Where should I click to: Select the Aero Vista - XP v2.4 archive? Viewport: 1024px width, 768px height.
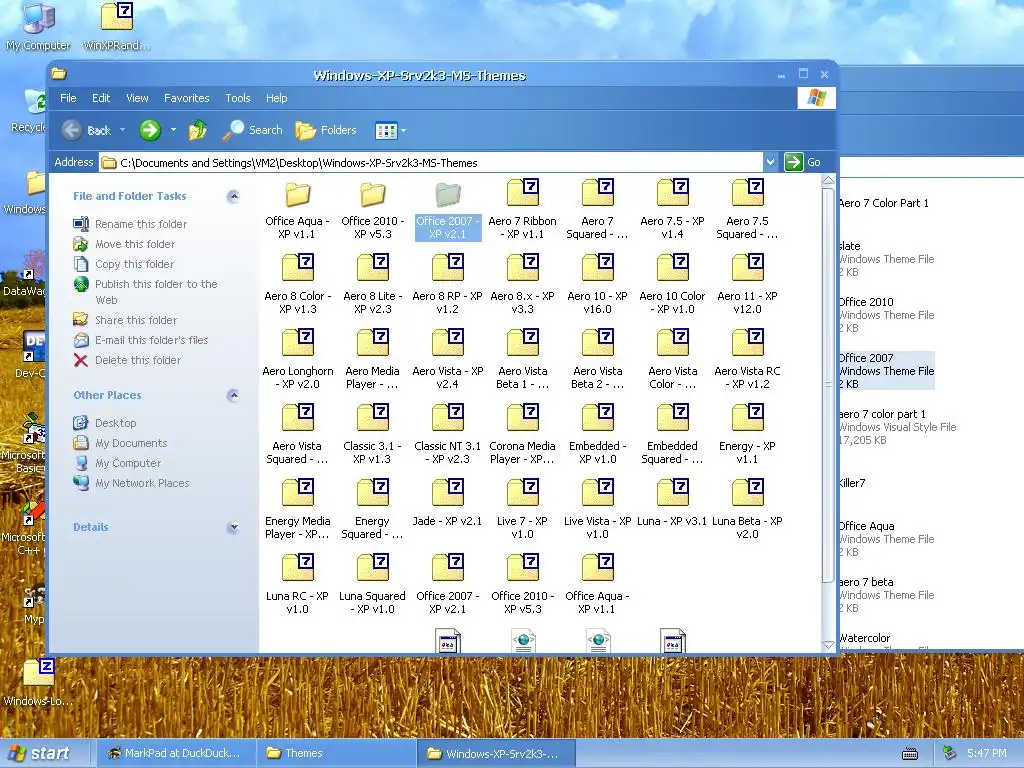coord(447,359)
